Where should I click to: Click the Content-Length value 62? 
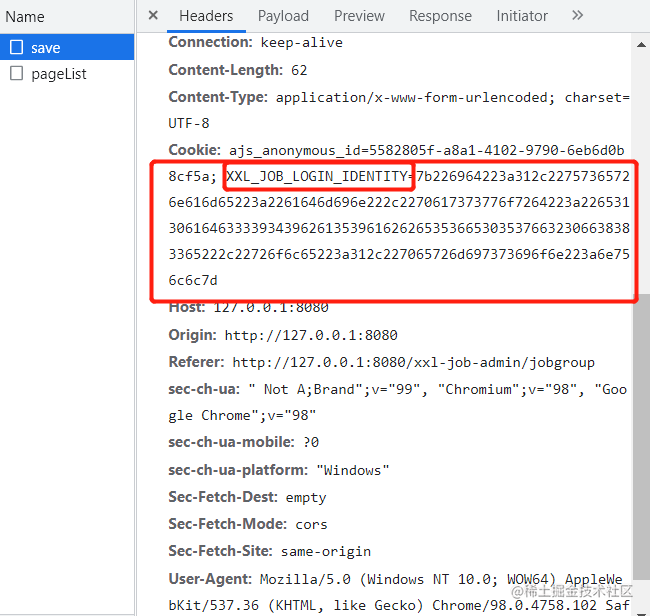click(299, 70)
